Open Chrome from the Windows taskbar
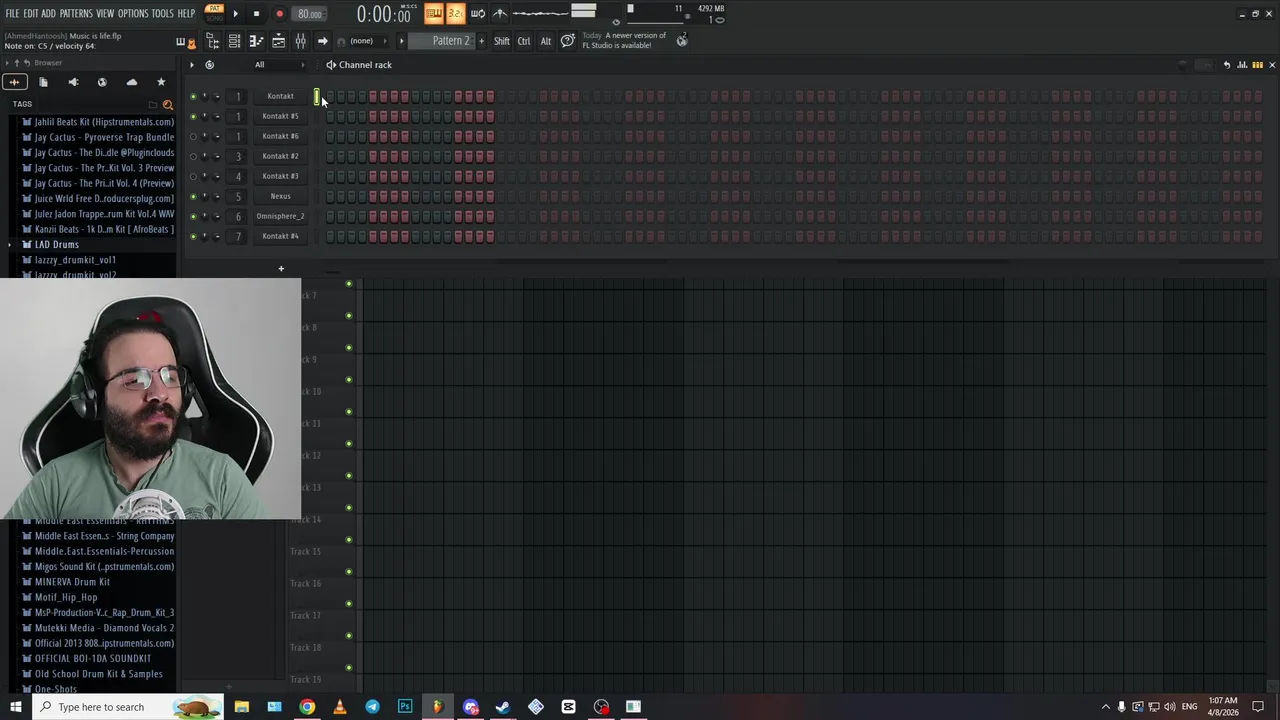Screen dimensions: 1280x720 point(307,707)
